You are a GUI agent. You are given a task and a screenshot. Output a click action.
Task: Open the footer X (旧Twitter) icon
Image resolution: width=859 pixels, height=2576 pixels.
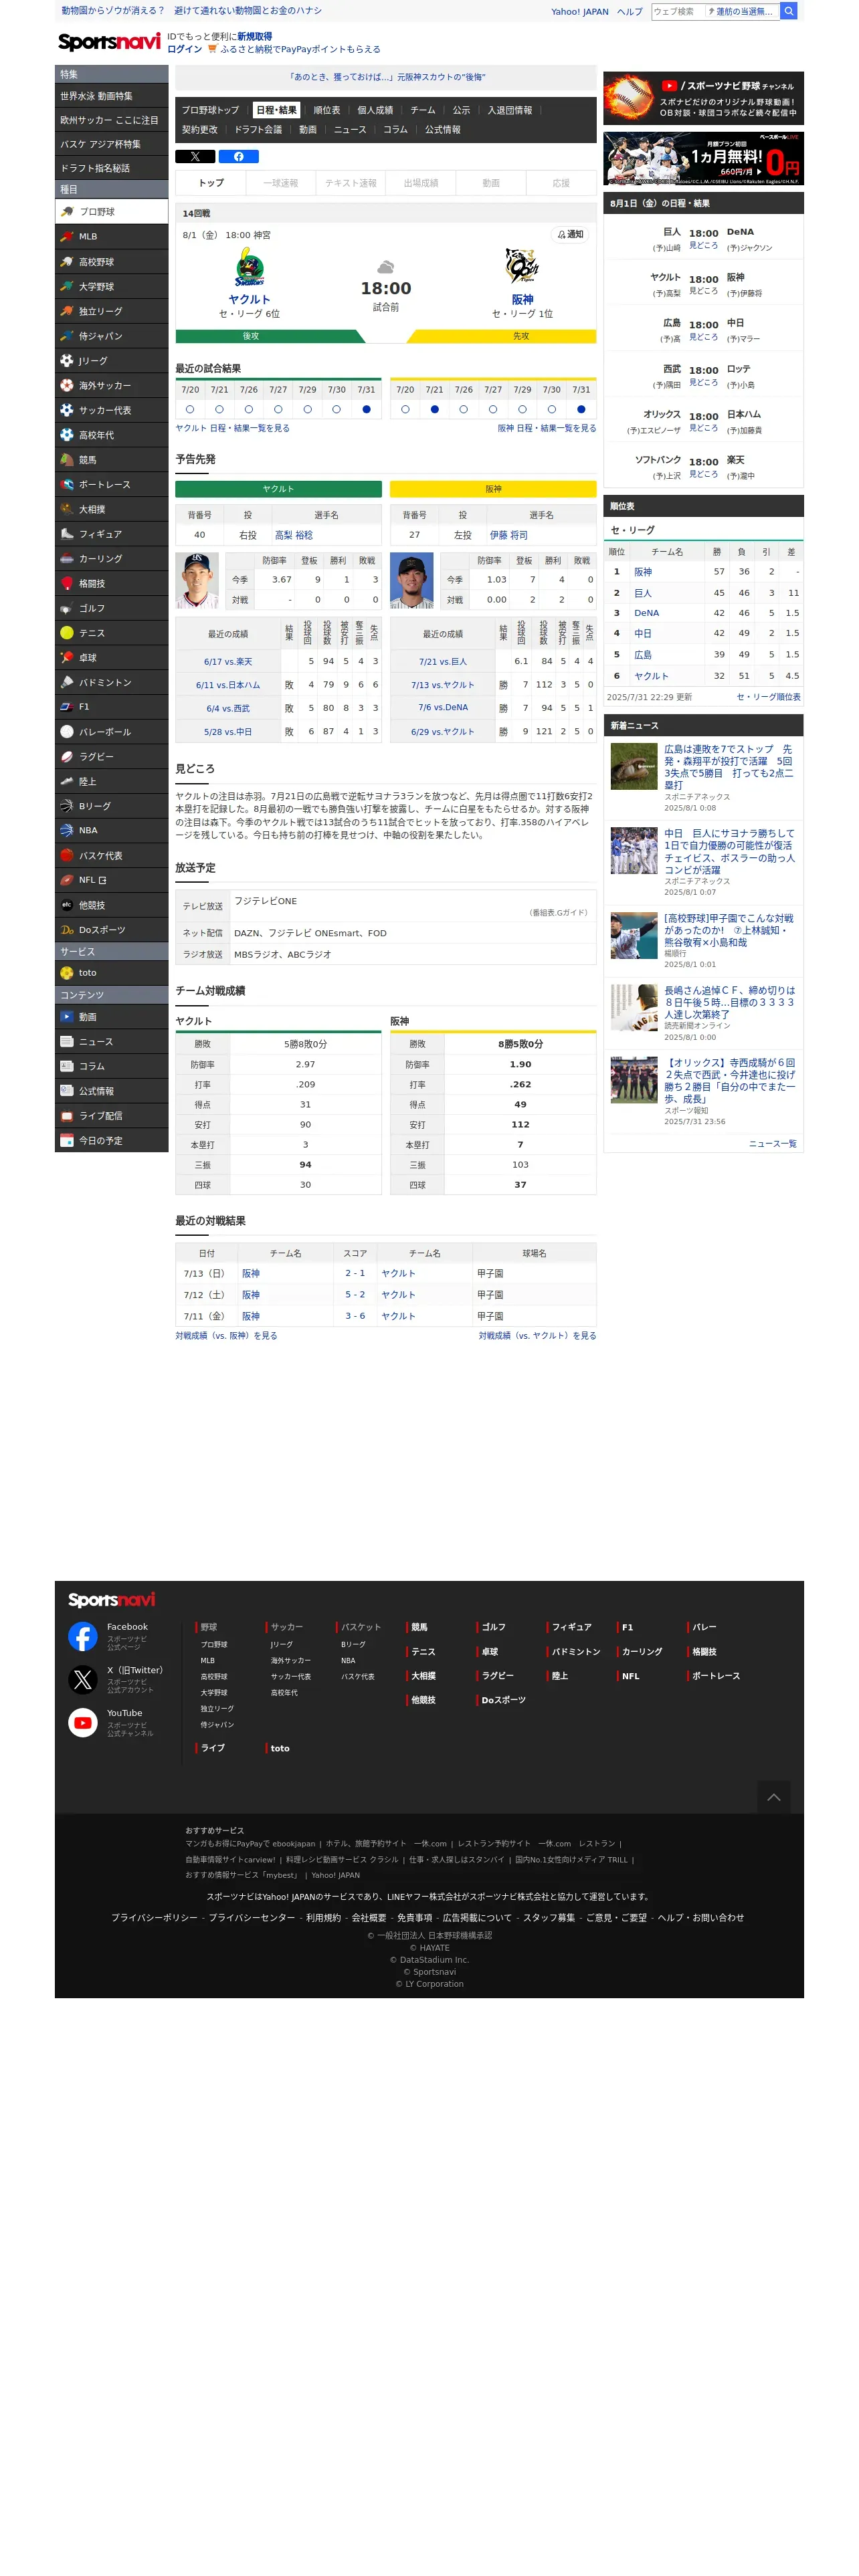click(82, 1679)
